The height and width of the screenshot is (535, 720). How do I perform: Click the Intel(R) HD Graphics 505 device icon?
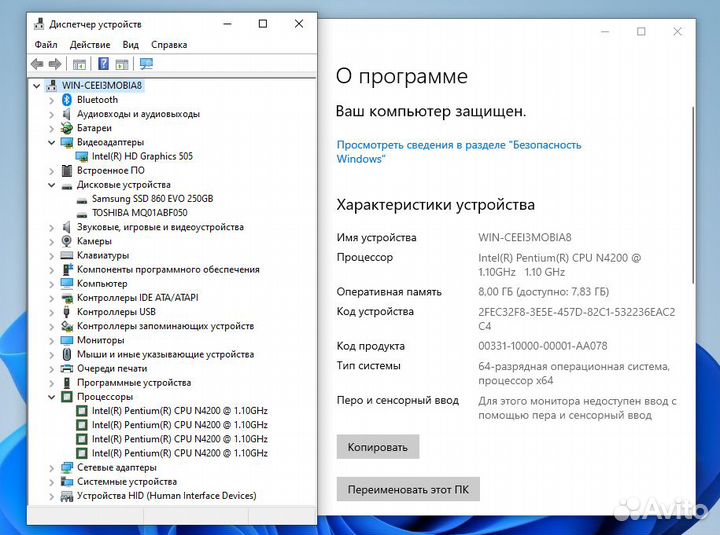pyautogui.click(x=82, y=157)
